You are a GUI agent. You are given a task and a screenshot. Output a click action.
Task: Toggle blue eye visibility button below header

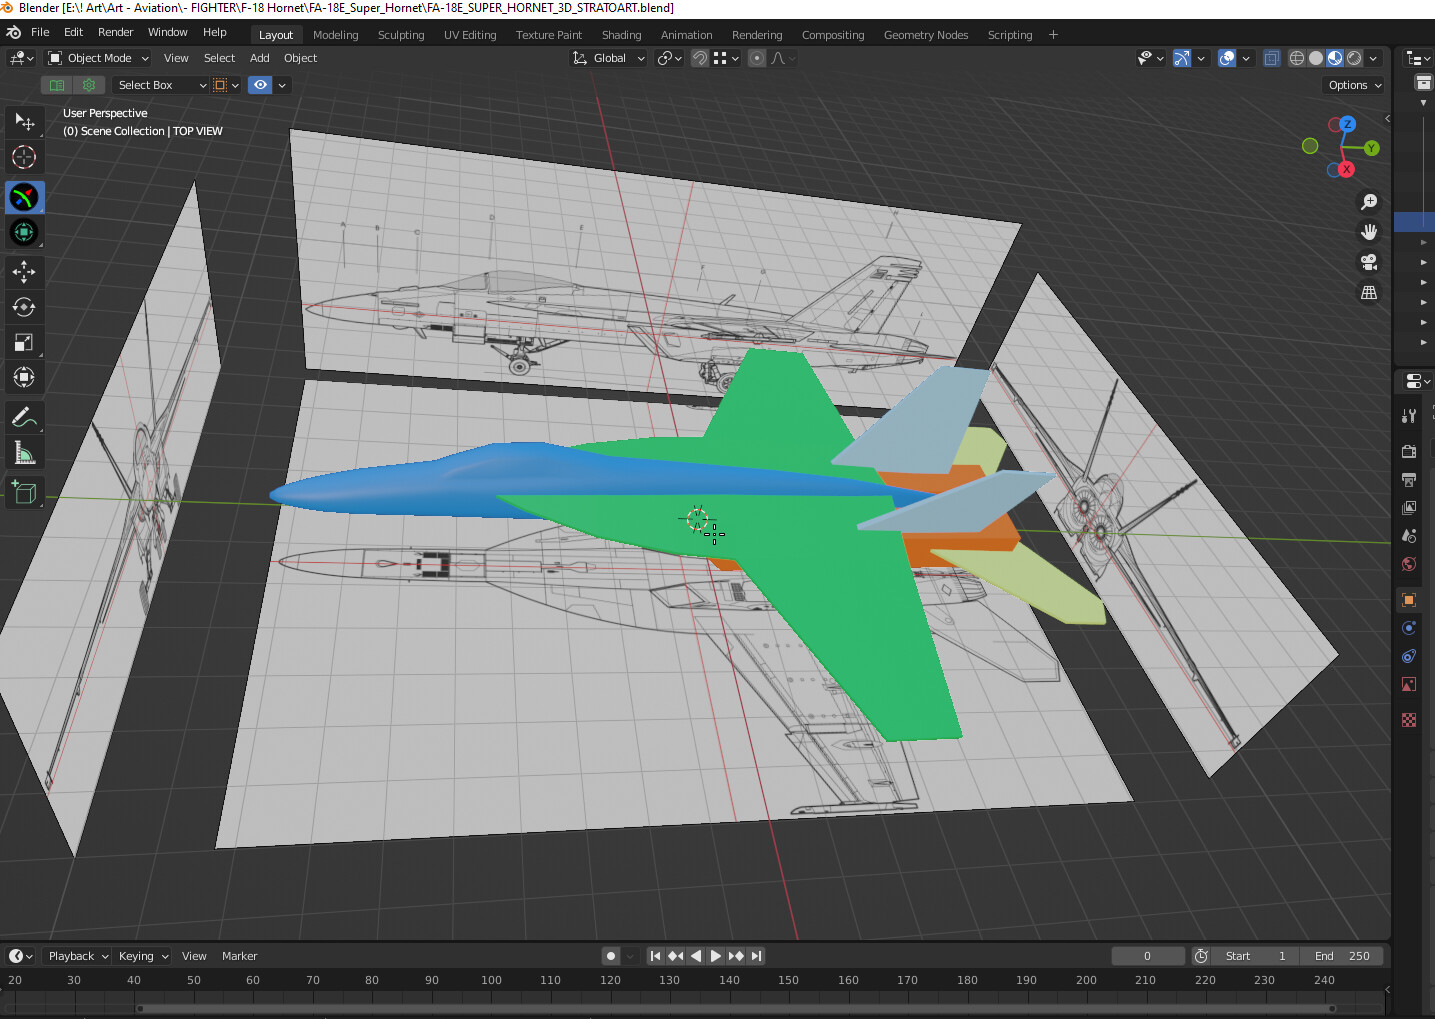pos(260,85)
